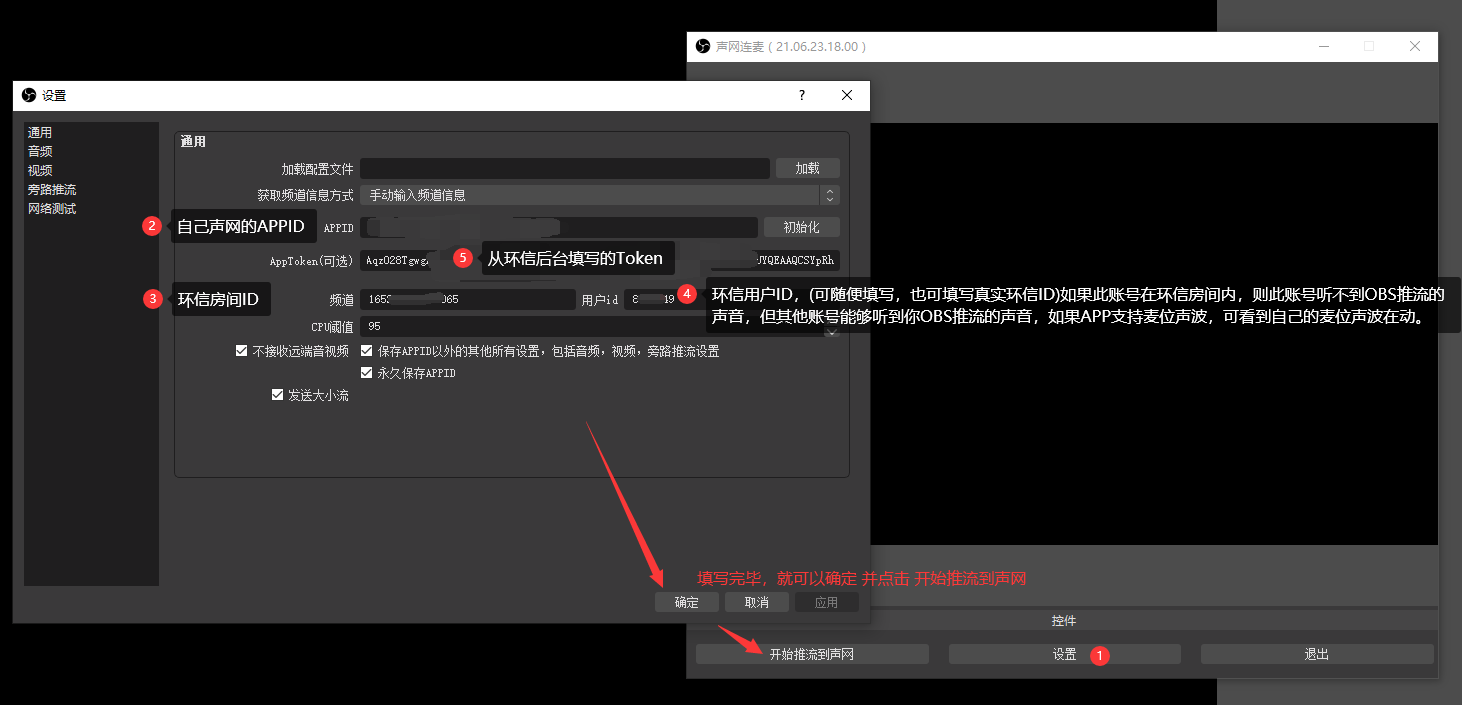Open the 获取频道信息方式 dropdown
The height and width of the screenshot is (705, 1462).
[599, 195]
